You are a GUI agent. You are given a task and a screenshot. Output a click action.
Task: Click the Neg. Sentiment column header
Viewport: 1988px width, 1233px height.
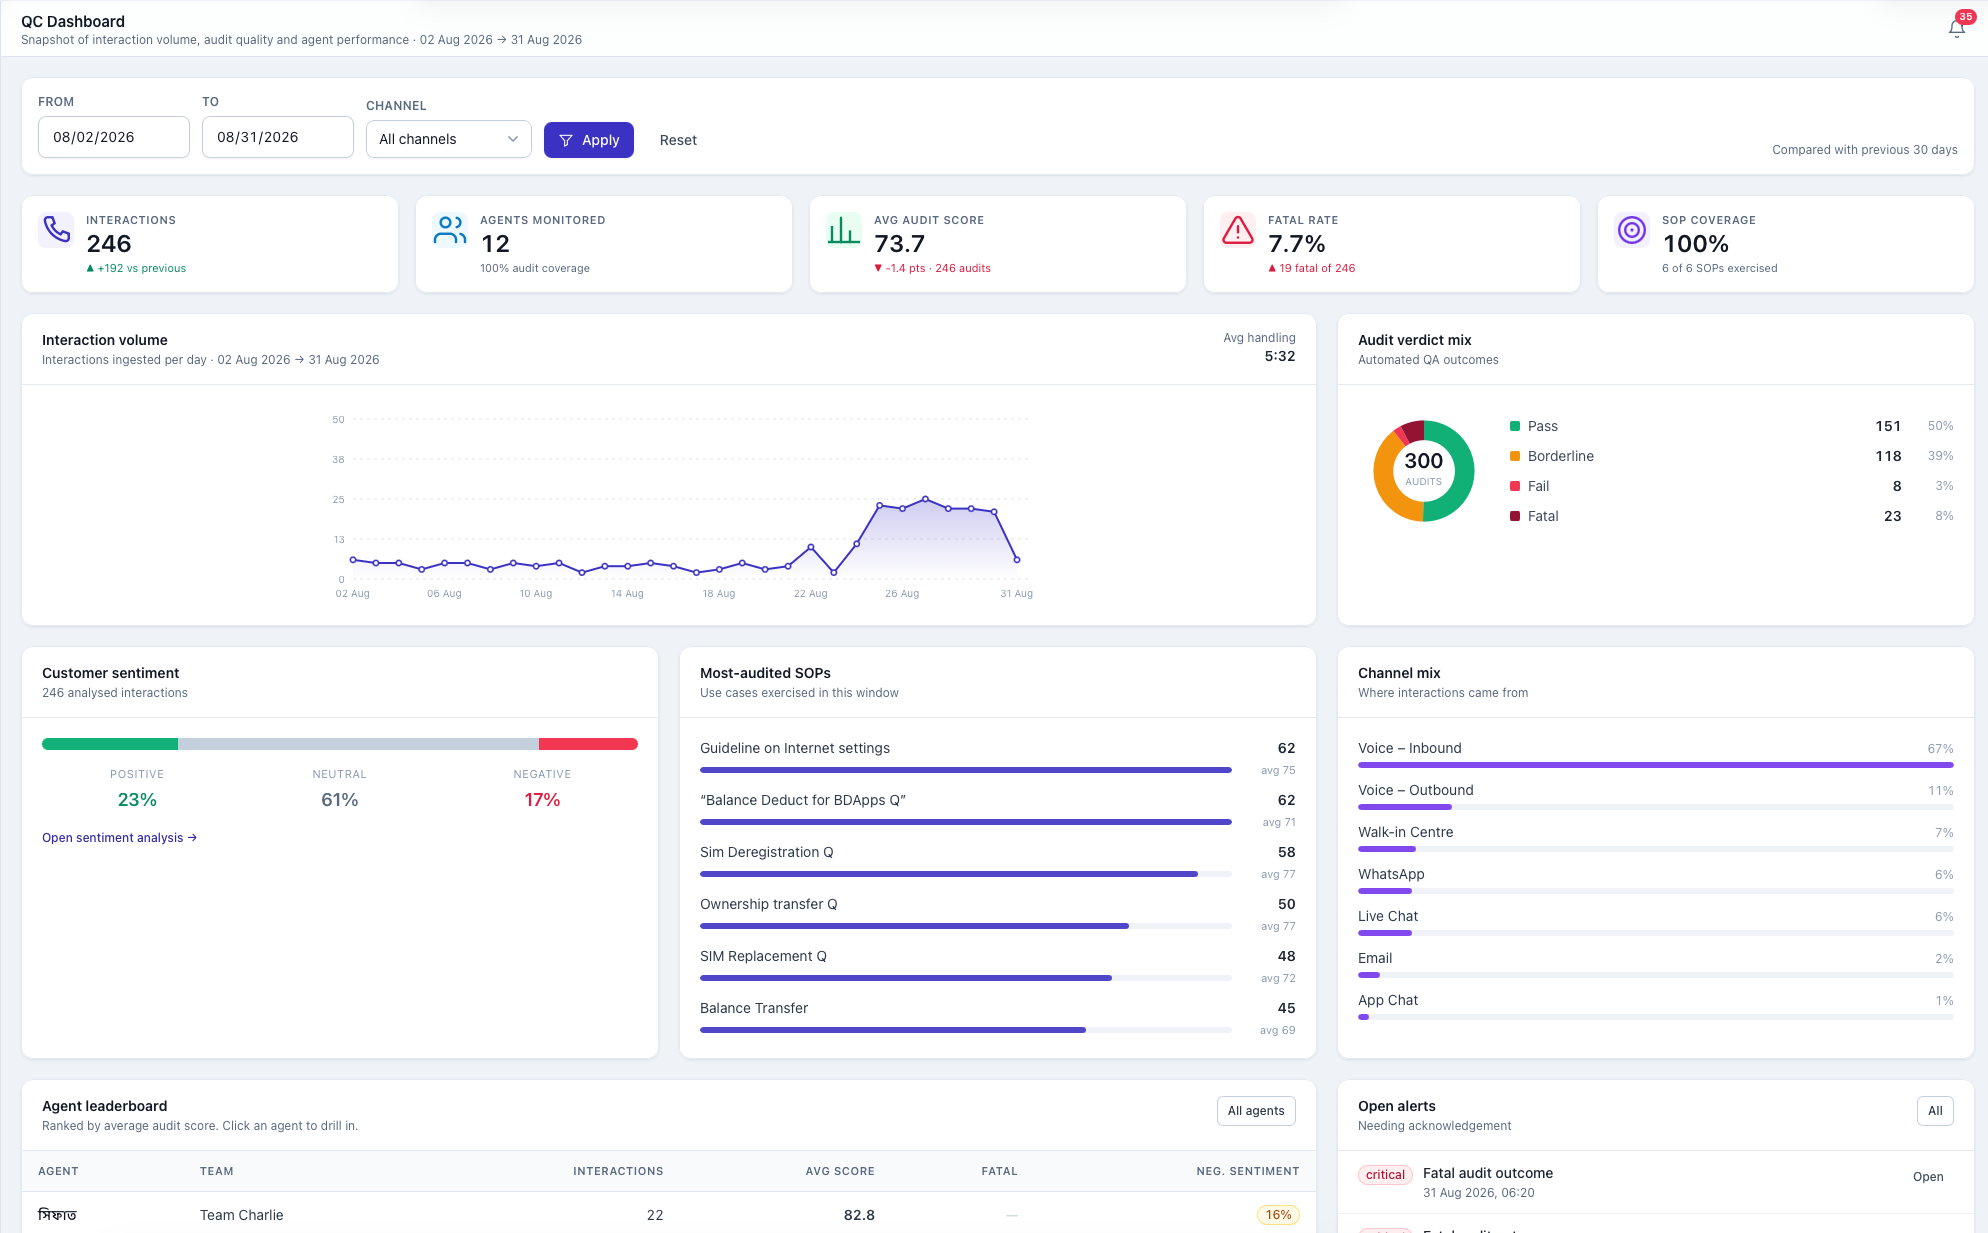pos(1248,1171)
